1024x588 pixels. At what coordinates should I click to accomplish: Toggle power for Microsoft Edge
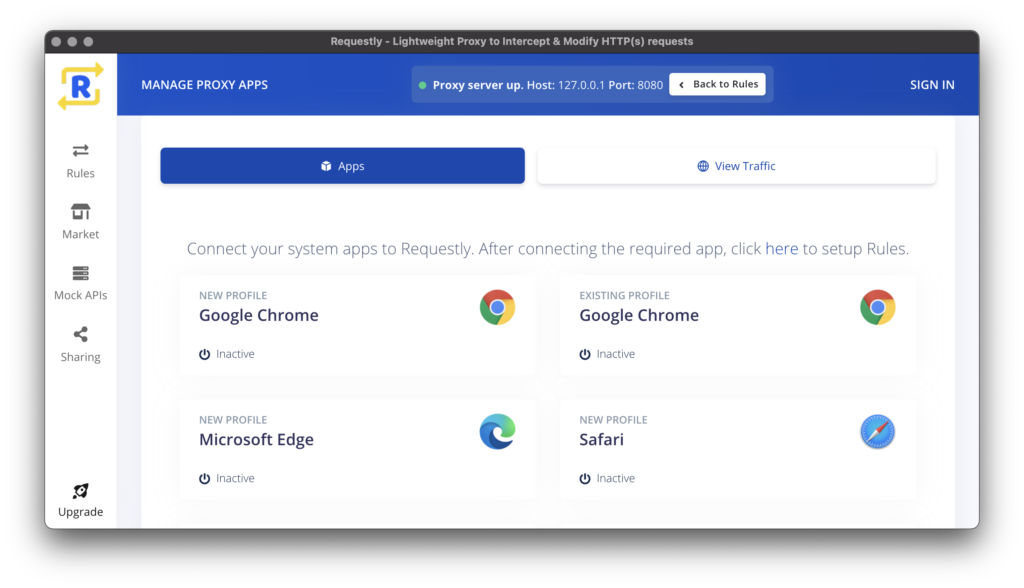pos(204,478)
